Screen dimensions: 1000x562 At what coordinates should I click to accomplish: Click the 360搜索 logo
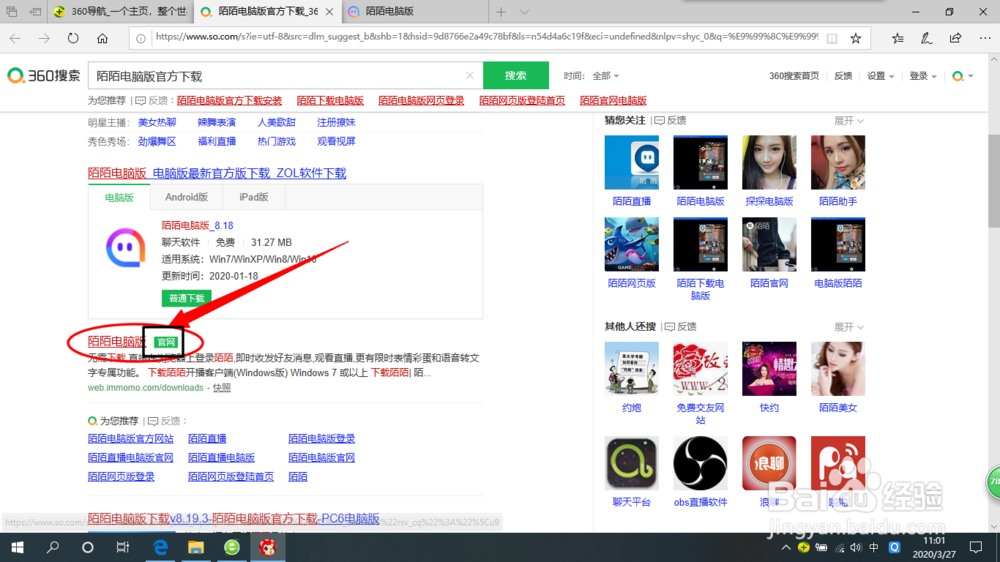click(x=43, y=76)
